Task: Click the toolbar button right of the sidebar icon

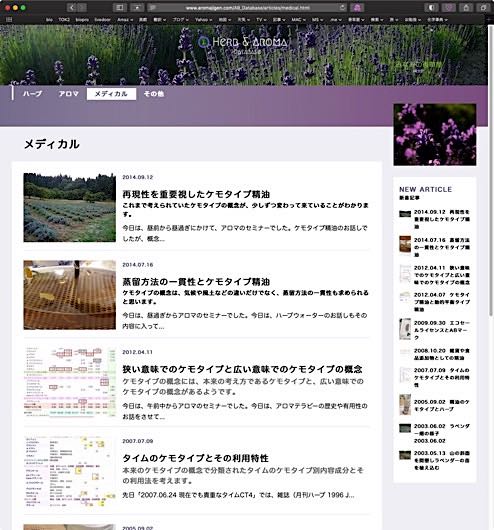Action: (x=137, y=7)
